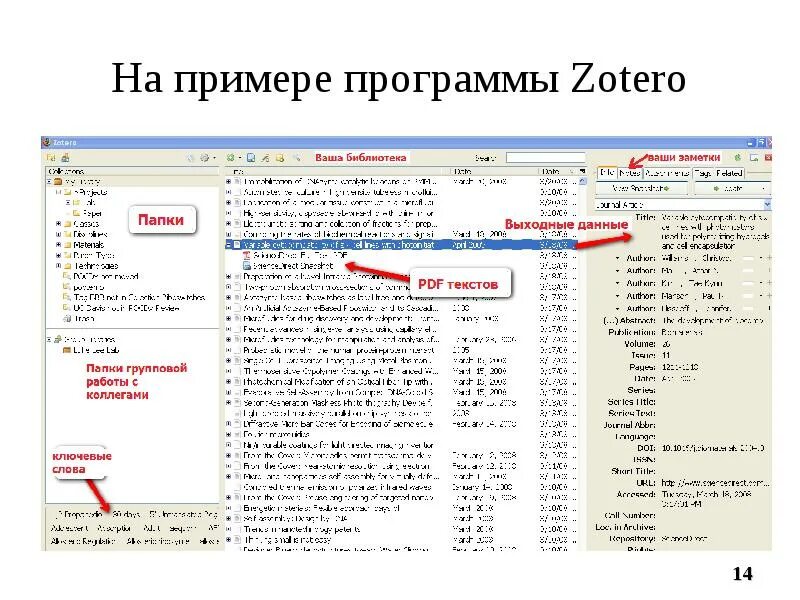Open the first Author creator type dropdown
Image resolution: width=800 pixels, height=600 pixels.
[618, 258]
